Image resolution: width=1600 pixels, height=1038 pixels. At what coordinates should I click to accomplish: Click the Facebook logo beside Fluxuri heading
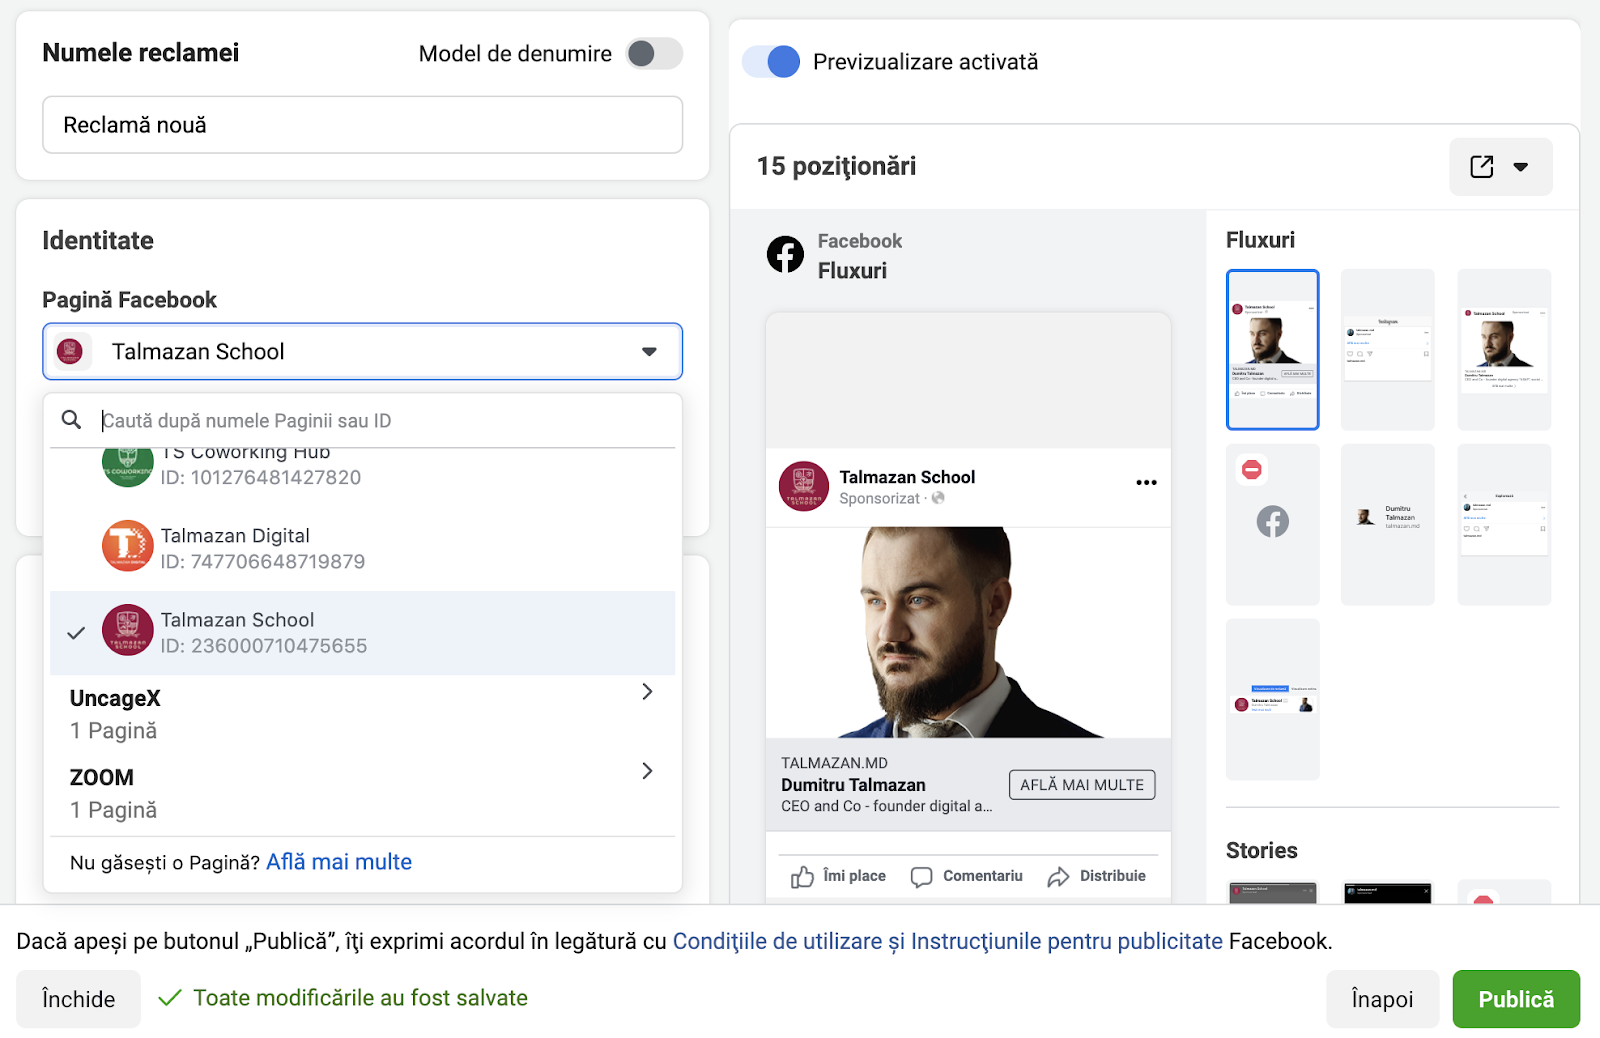click(x=785, y=255)
